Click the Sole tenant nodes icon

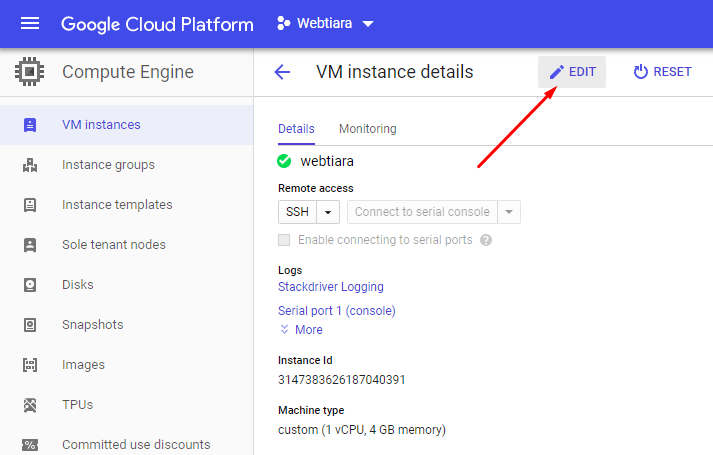click(x=30, y=245)
